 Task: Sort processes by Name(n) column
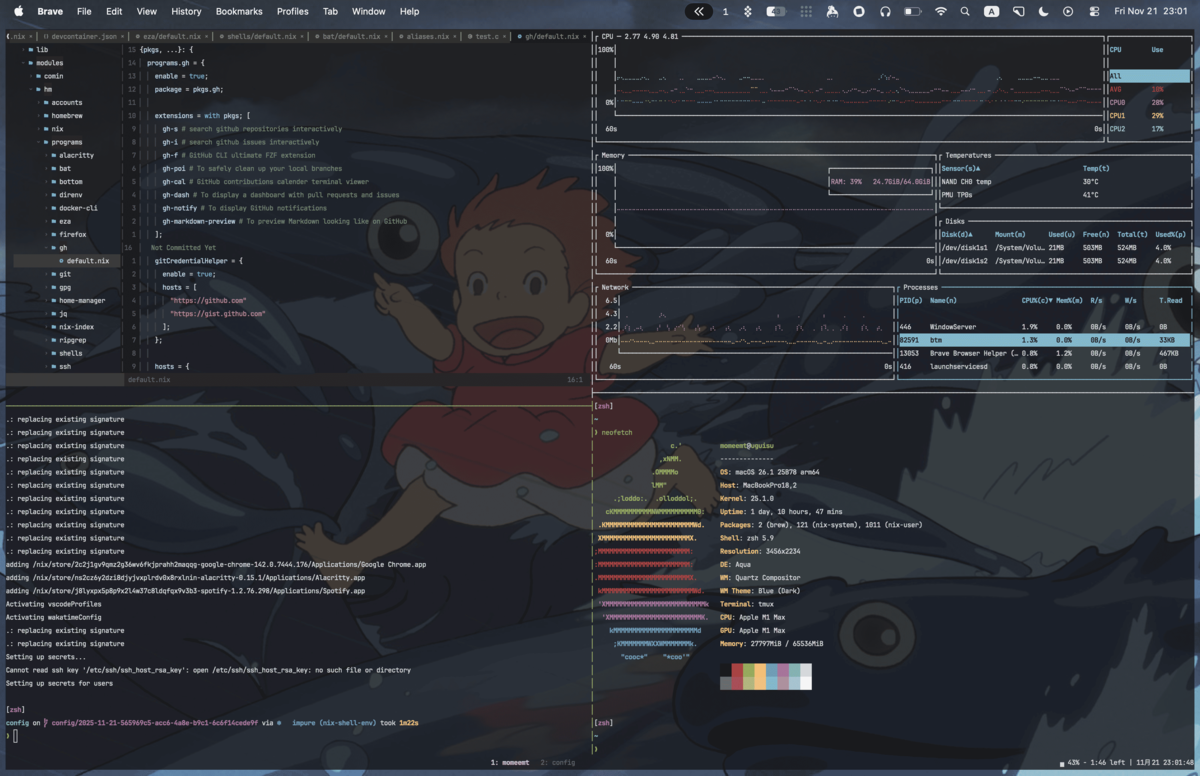pos(944,300)
